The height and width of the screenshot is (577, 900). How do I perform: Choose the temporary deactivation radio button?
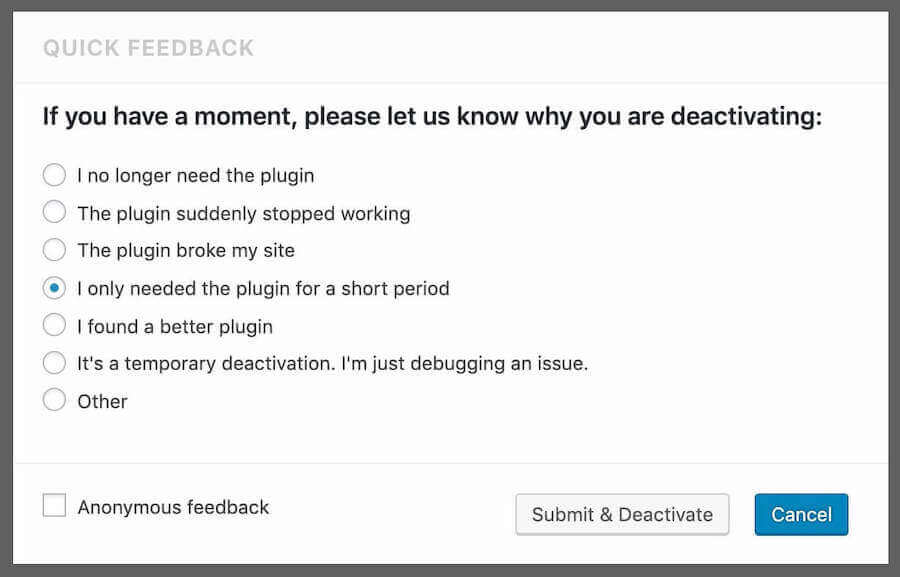(x=54, y=363)
